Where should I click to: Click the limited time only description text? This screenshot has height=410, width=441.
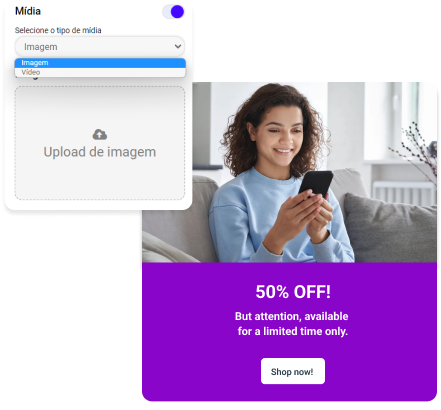[292, 331]
